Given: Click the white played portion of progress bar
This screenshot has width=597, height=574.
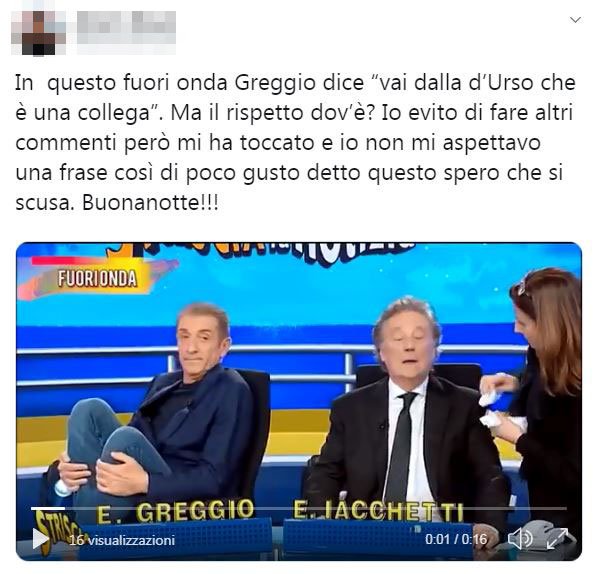Looking at the screenshot, I should 48,508.
